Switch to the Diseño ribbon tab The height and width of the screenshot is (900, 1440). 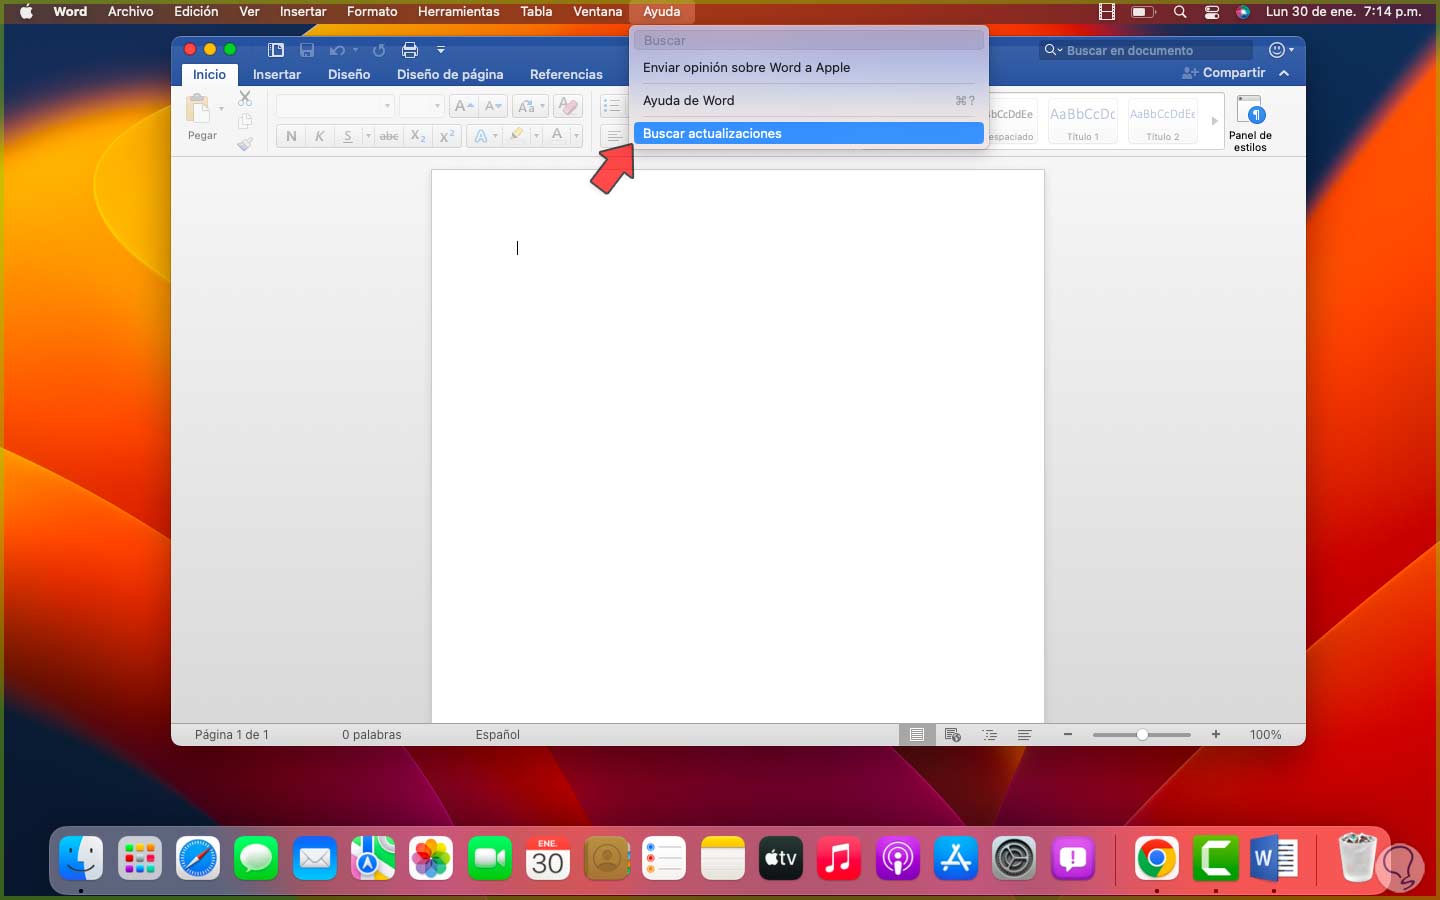pyautogui.click(x=349, y=74)
